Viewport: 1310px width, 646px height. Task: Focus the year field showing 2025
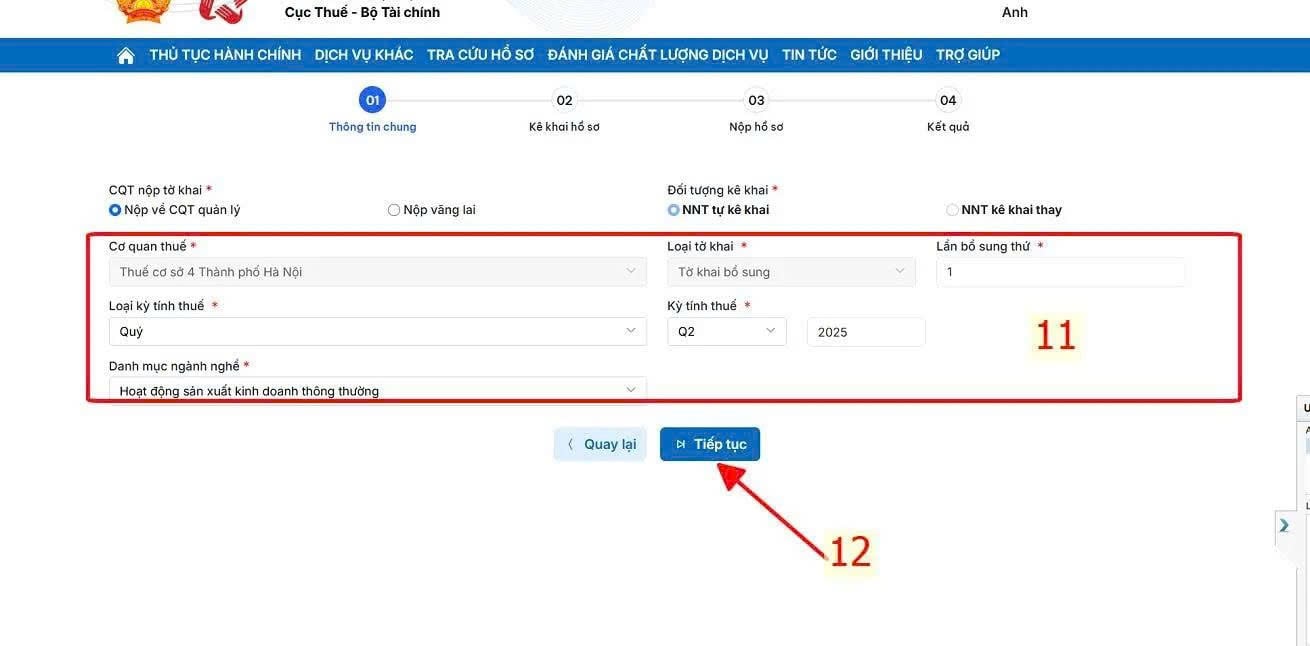[866, 332]
